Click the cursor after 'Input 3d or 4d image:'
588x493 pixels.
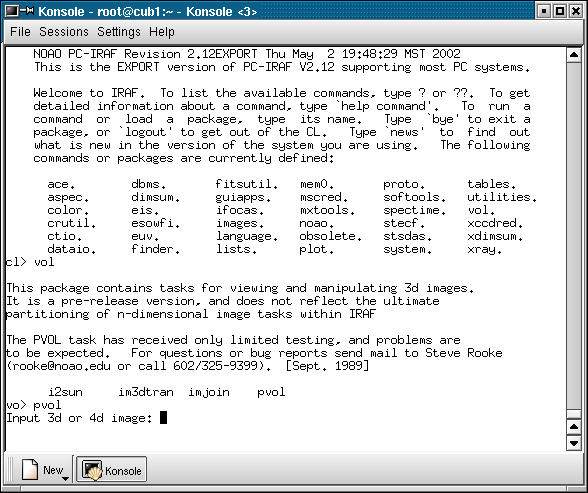point(164,418)
